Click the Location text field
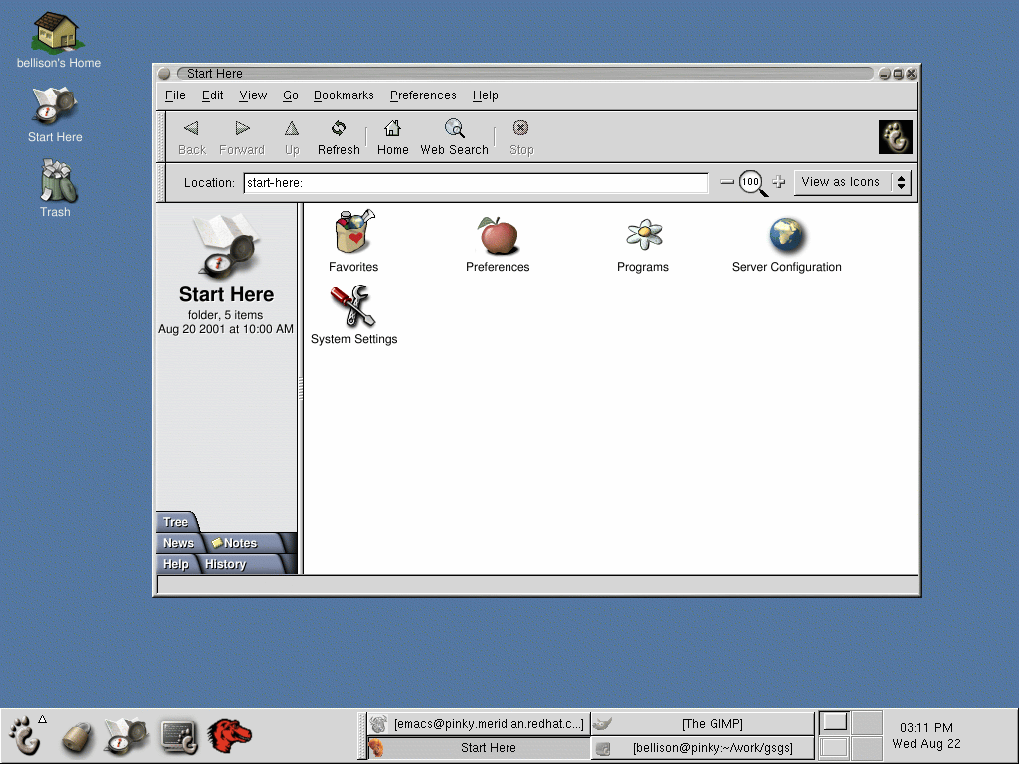The image size is (1019, 764). 475,183
